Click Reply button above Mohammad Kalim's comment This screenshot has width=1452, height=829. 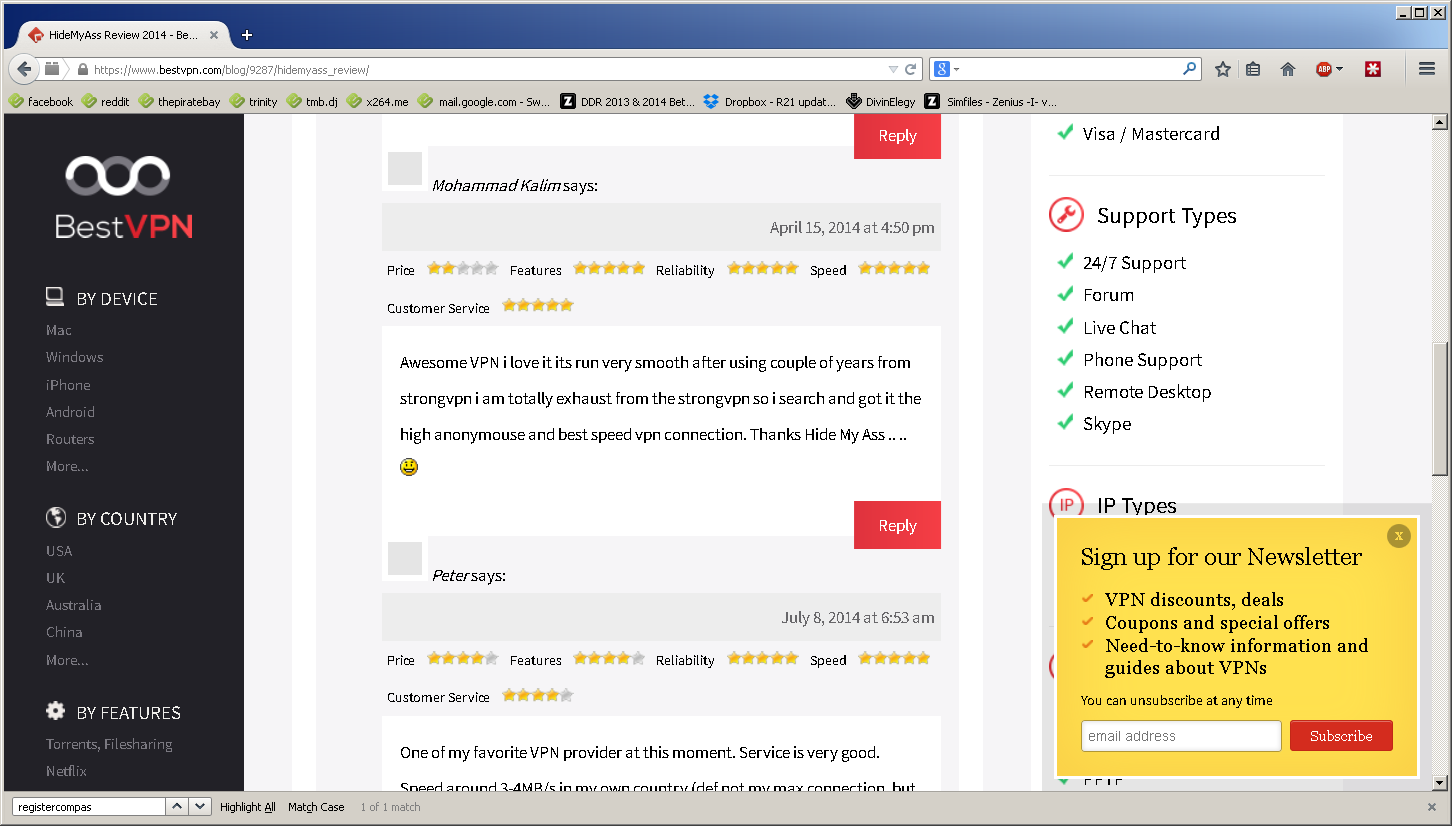coord(897,136)
